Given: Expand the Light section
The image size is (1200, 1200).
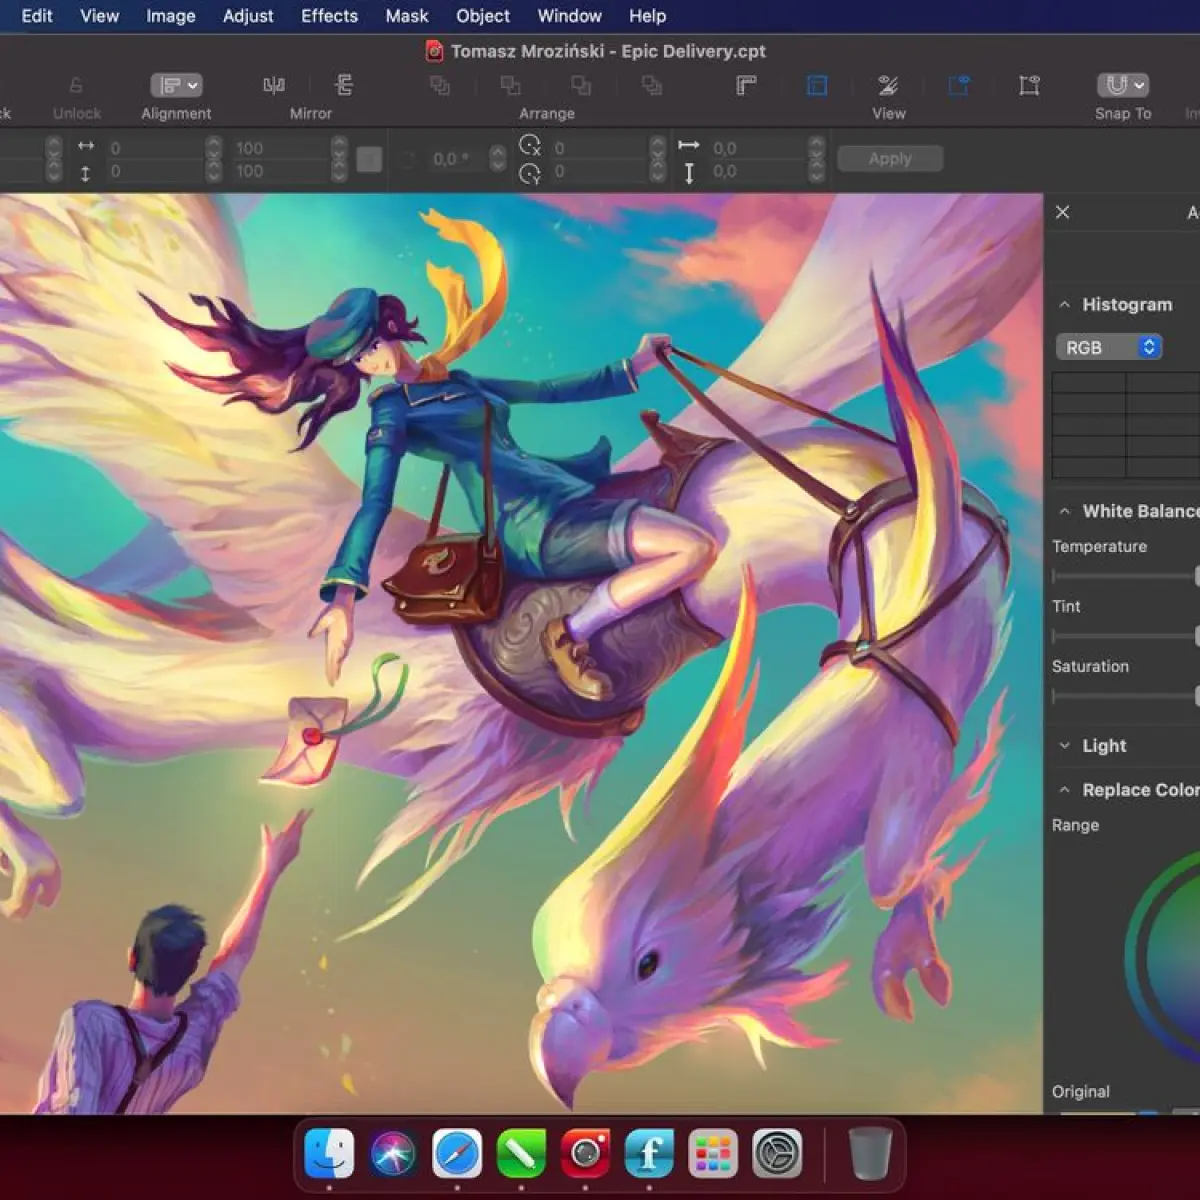Looking at the screenshot, I should [x=1064, y=746].
